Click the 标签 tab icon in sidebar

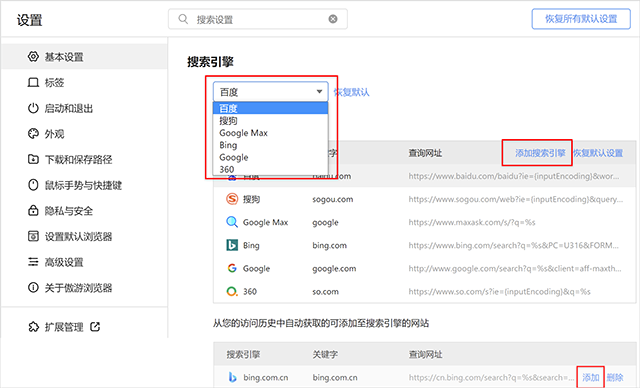(33, 82)
